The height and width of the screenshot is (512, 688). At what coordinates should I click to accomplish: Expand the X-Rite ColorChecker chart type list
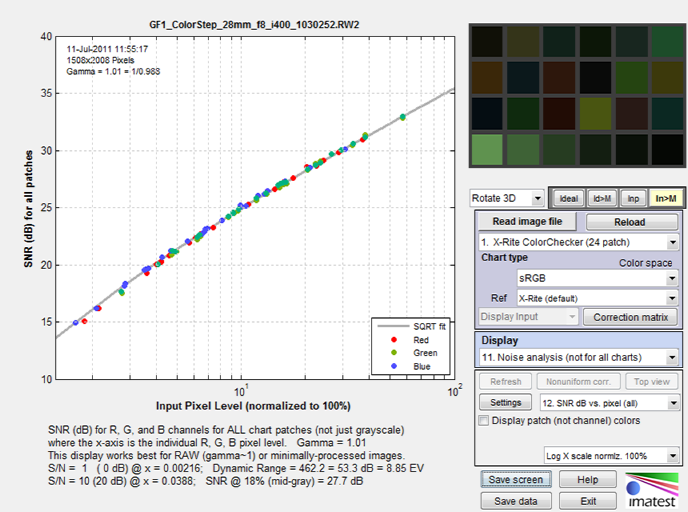[x=578, y=242]
